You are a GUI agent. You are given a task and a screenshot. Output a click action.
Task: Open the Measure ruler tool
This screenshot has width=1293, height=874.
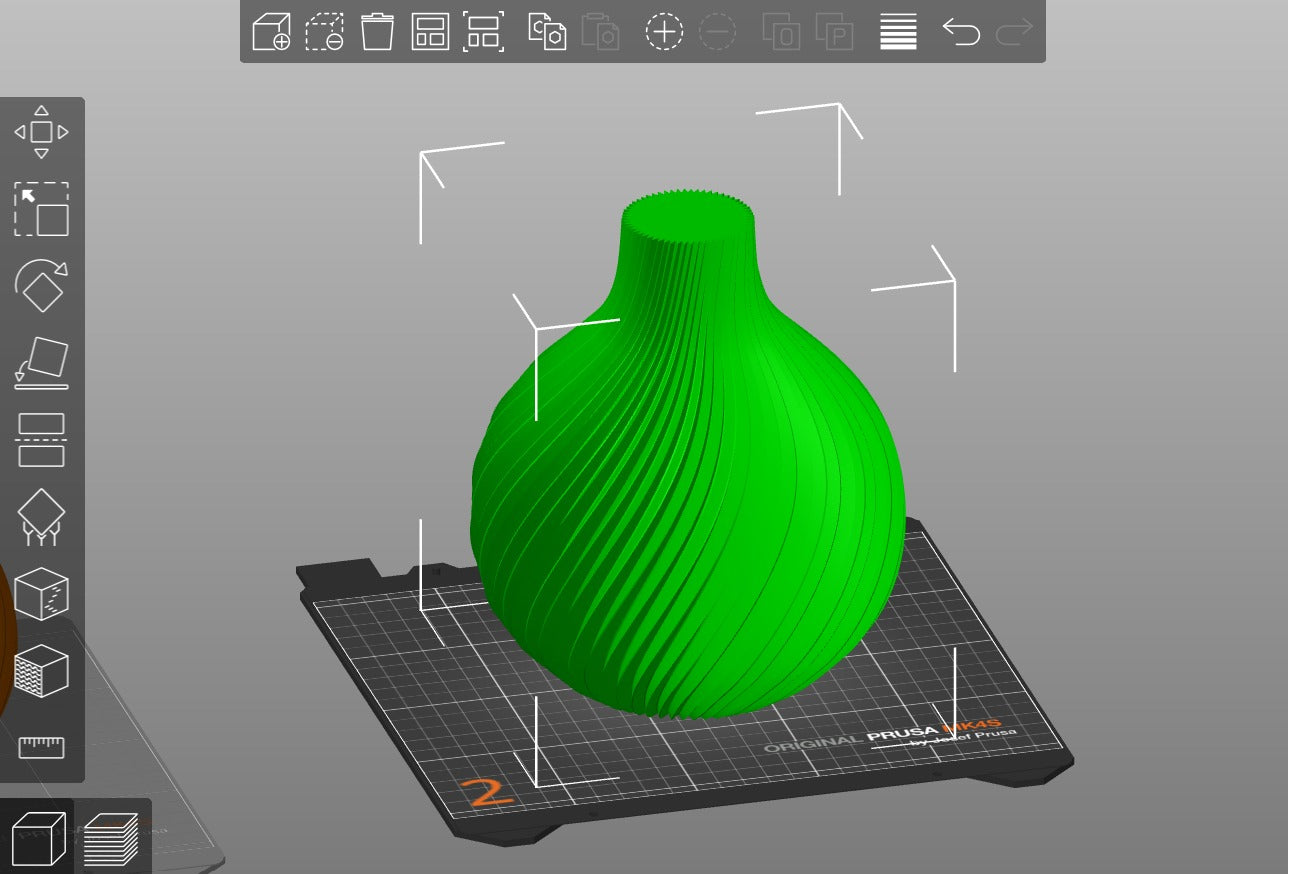(x=41, y=746)
